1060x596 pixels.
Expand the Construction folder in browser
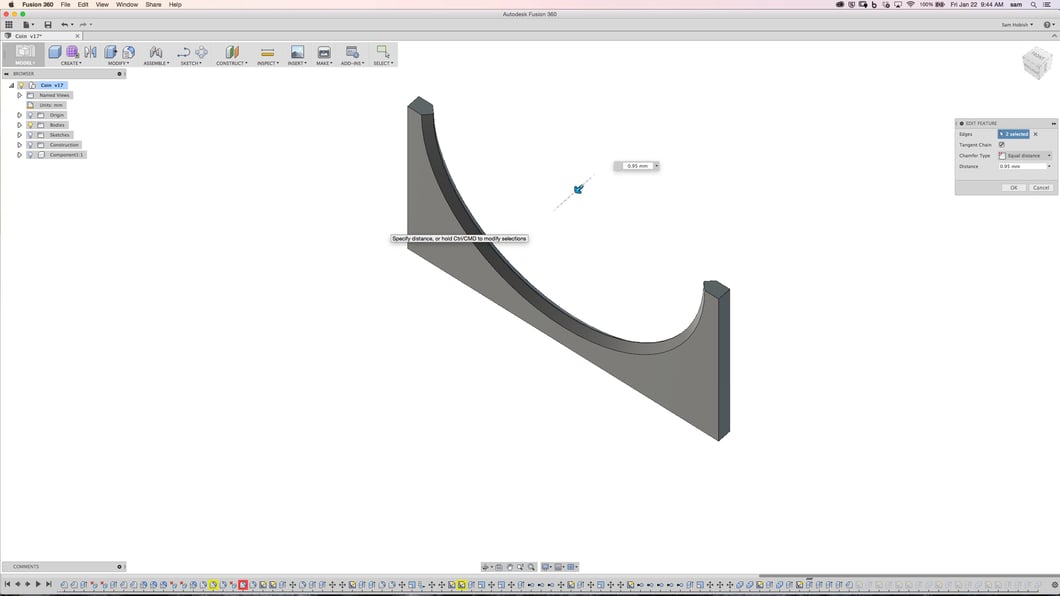(x=19, y=145)
